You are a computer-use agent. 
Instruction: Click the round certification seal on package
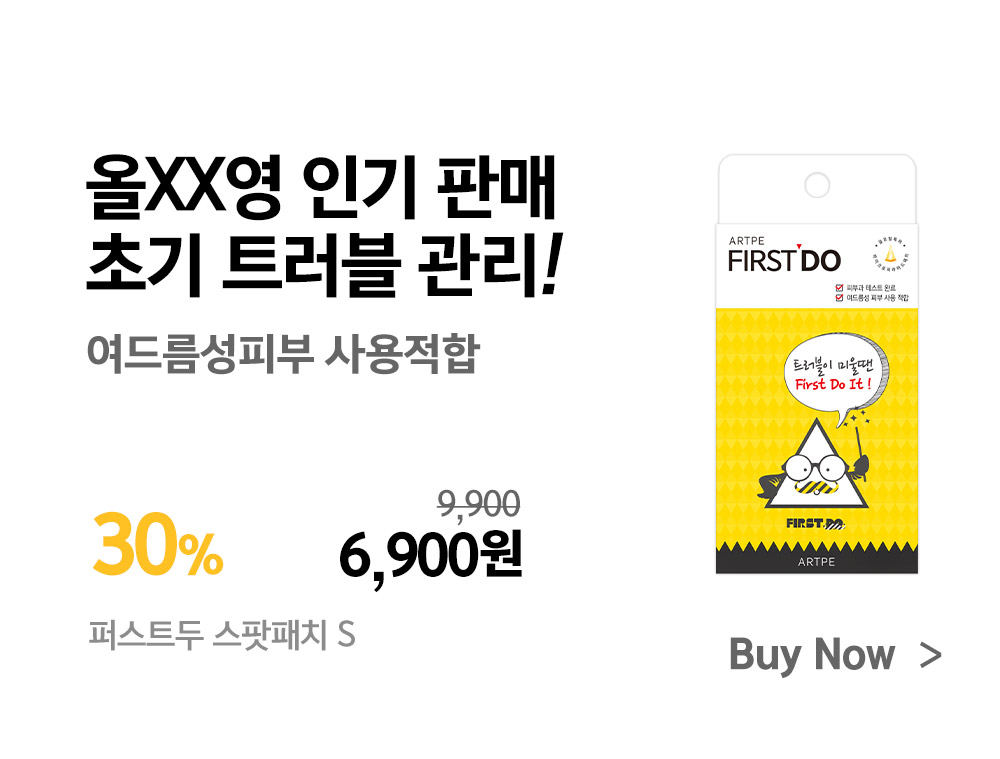click(x=890, y=255)
